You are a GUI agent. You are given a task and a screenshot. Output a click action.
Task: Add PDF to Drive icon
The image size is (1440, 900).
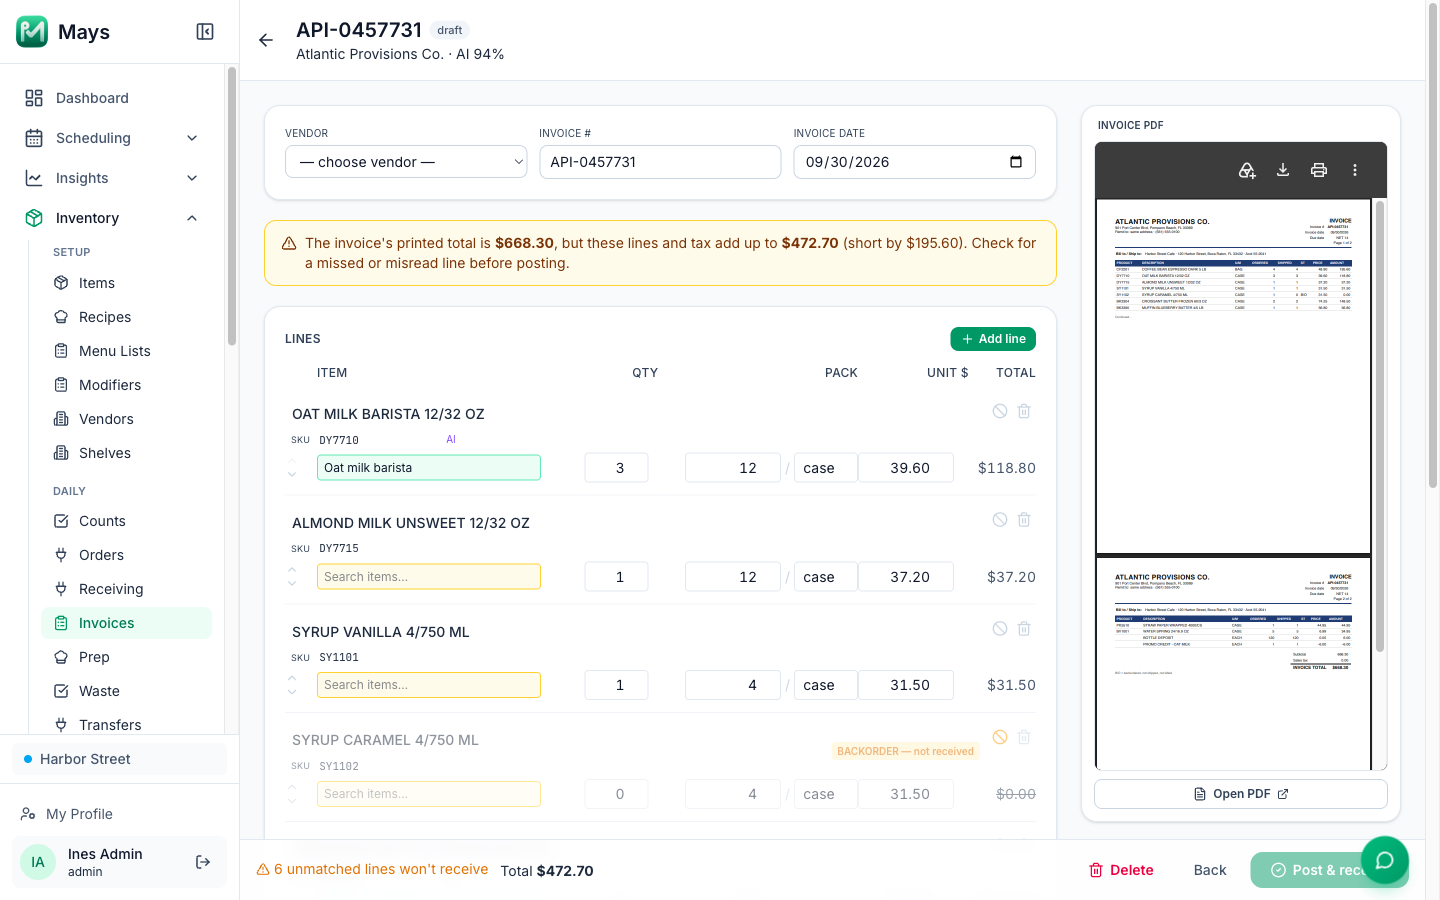1247,170
